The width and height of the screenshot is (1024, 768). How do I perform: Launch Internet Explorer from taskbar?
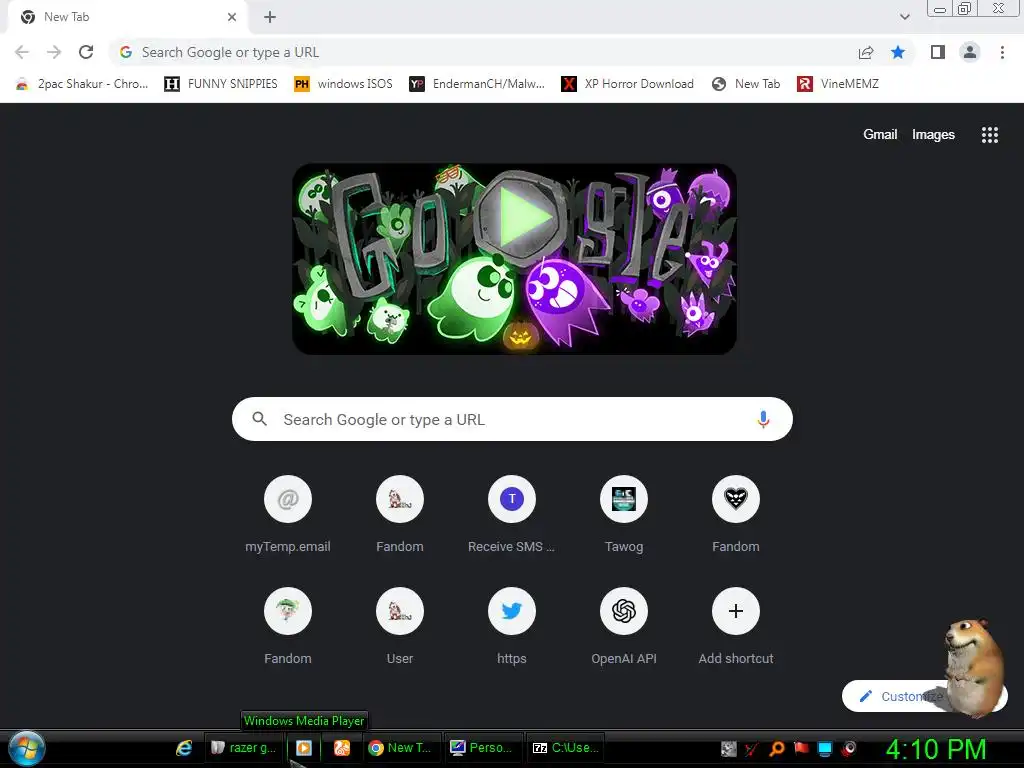[x=184, y=748]
